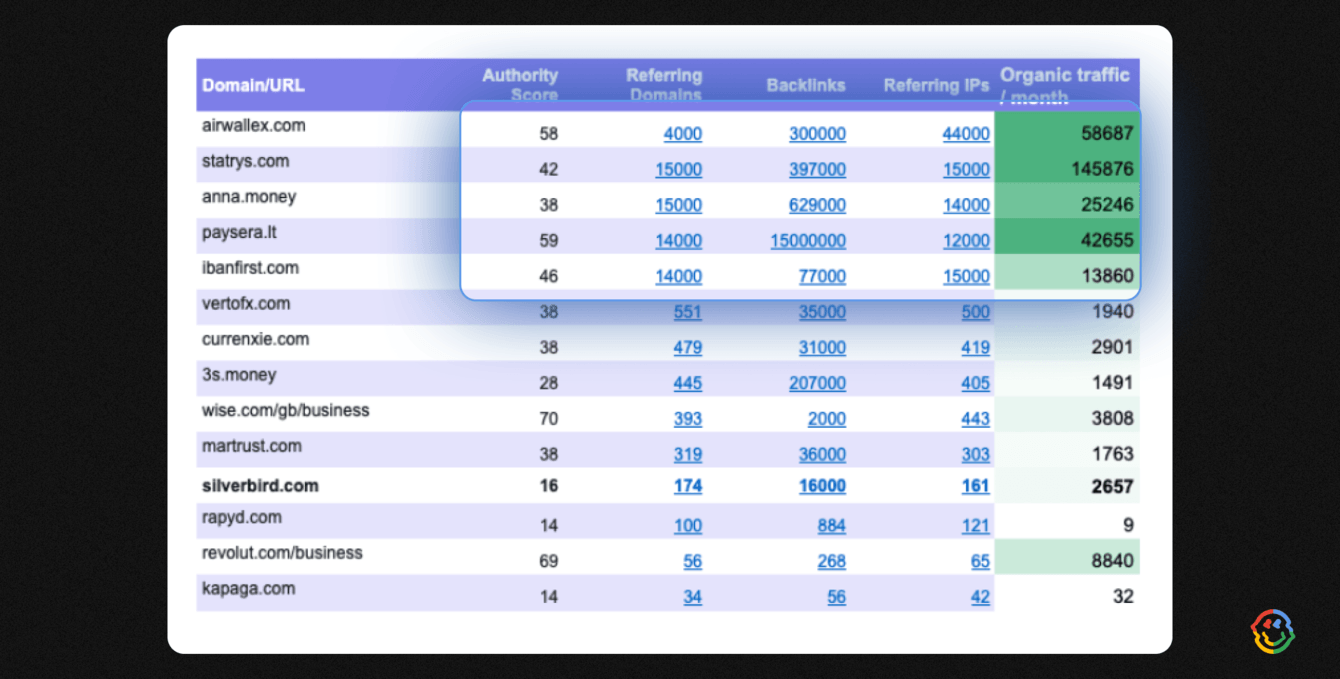Select the bold silverbird.com domain cell
This screenshot has height=679, width=1340.
260,487
